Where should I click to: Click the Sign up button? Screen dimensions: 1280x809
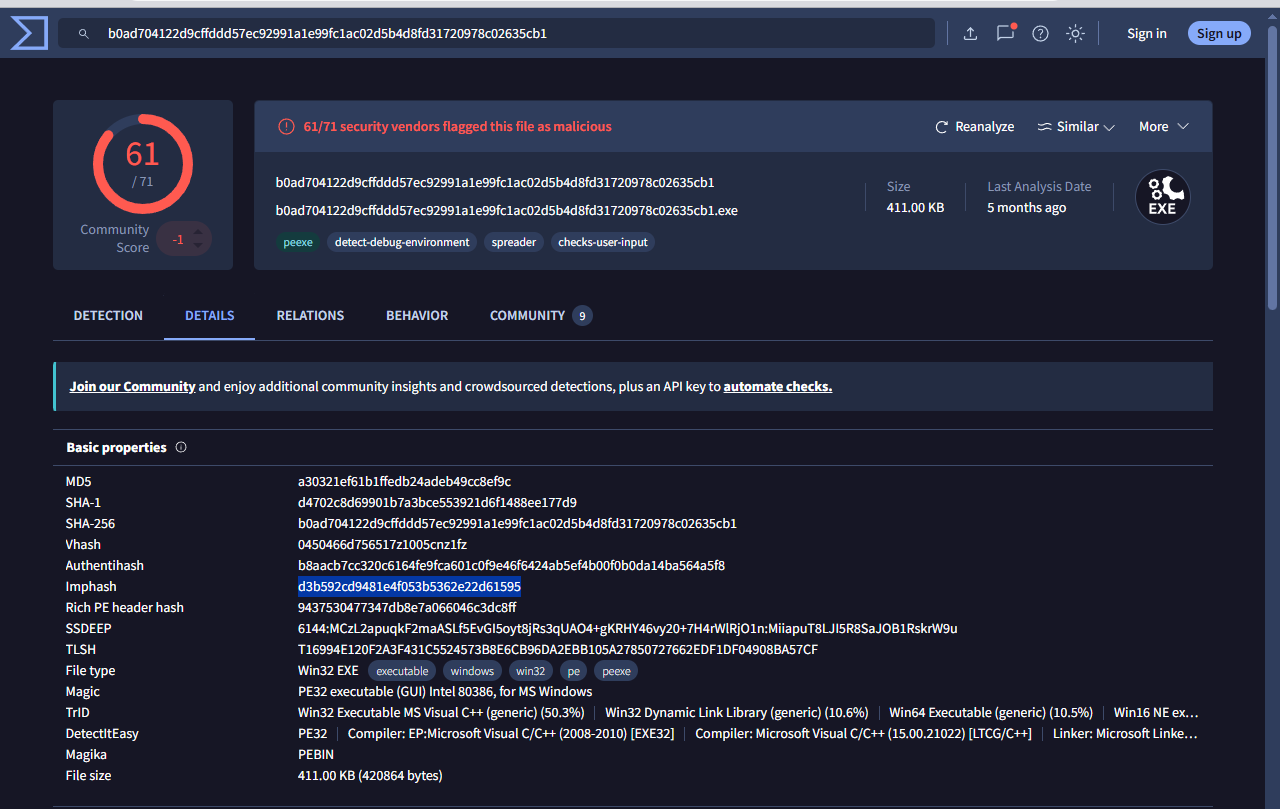pos(1219,33)
